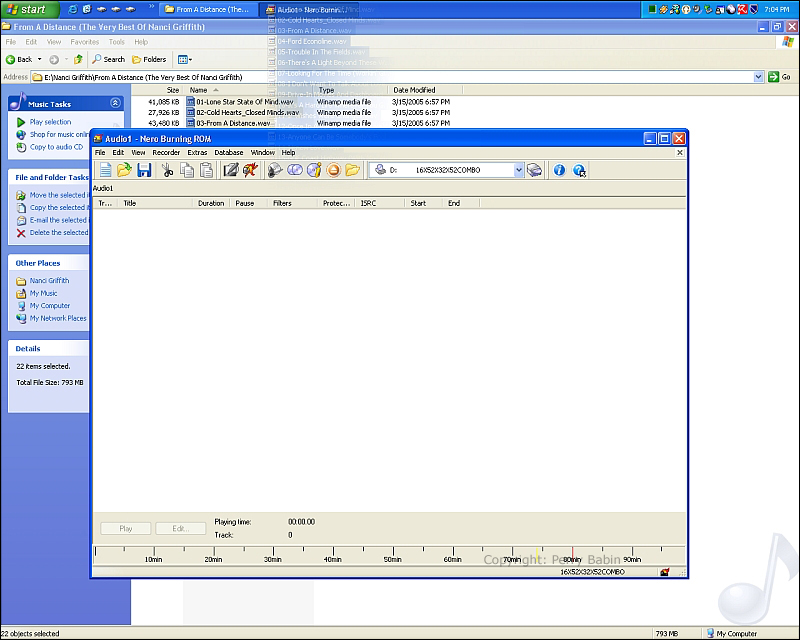800x640 pixels.
Task: Click the Copy CD two-discs icon
Action: tap(295, 170)
